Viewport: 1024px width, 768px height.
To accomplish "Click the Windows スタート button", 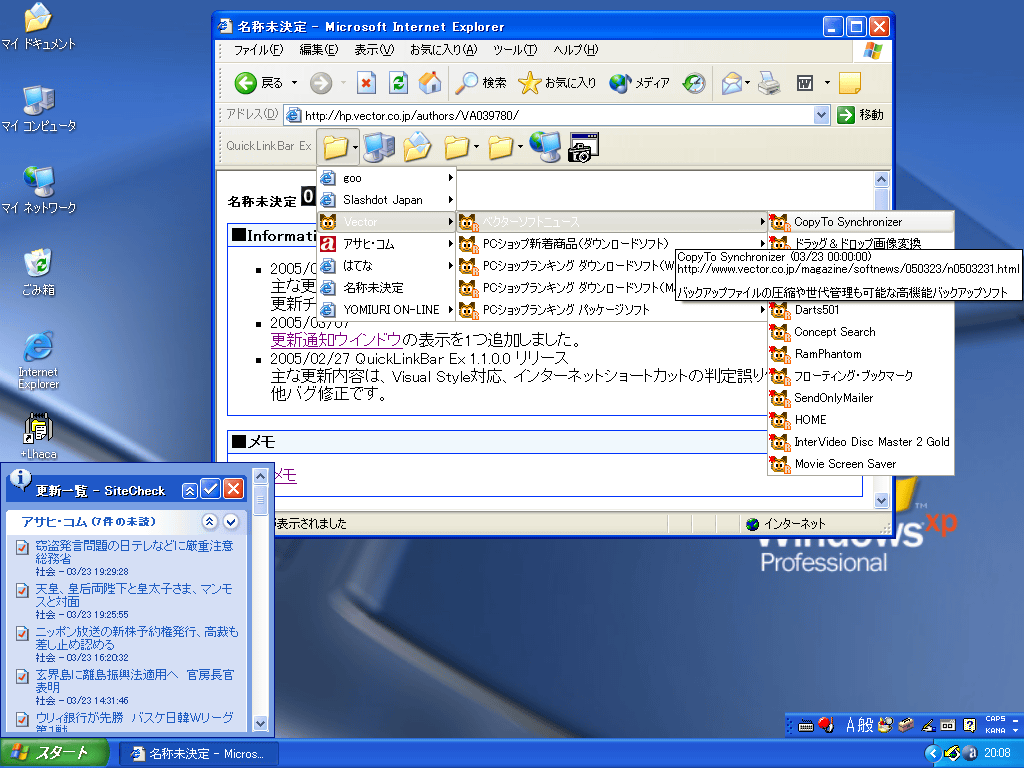I will tap(55, 753).
